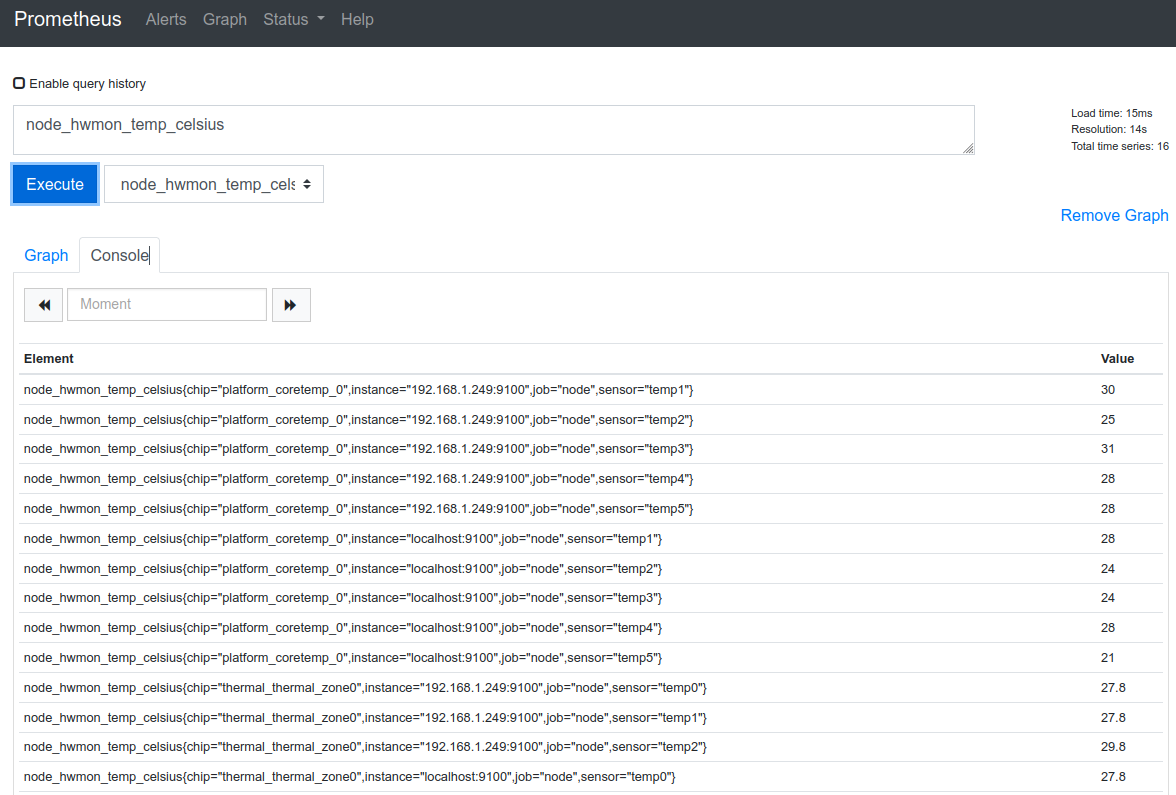Click inside the query expression text area
The width and height of the screenshot is (1176, 795).
(x=493, y=130)
